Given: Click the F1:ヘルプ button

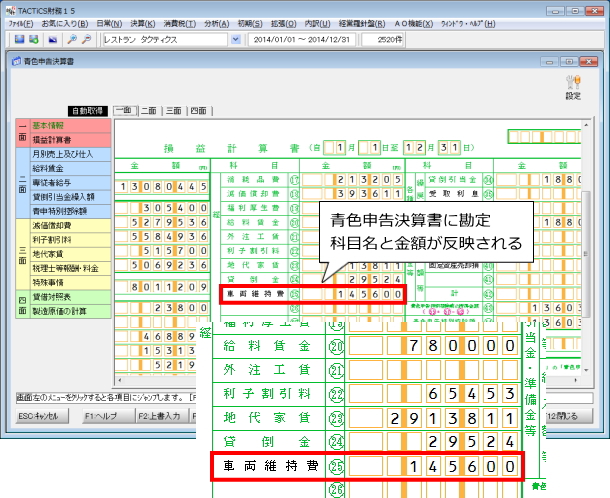Looking at the screenshot, I should pyautogui.click(x=108, y=416).
